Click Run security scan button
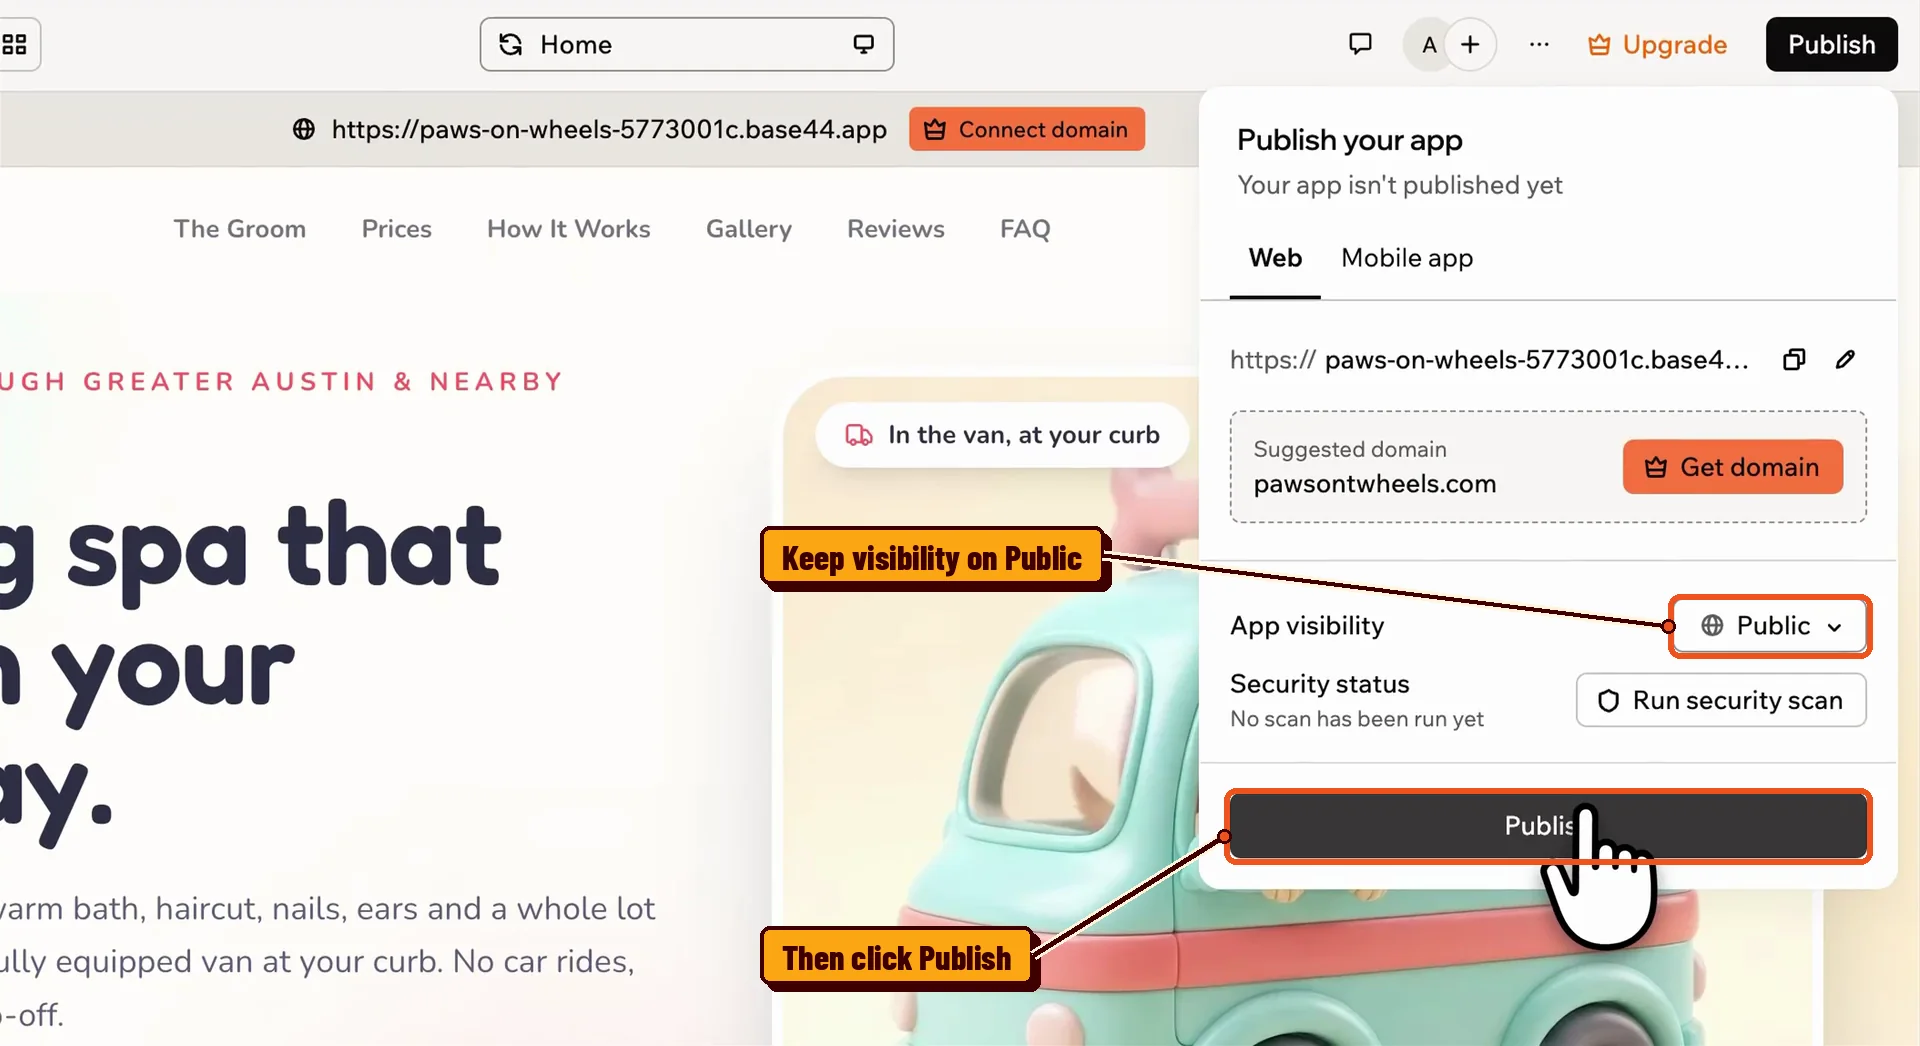 1721,700
